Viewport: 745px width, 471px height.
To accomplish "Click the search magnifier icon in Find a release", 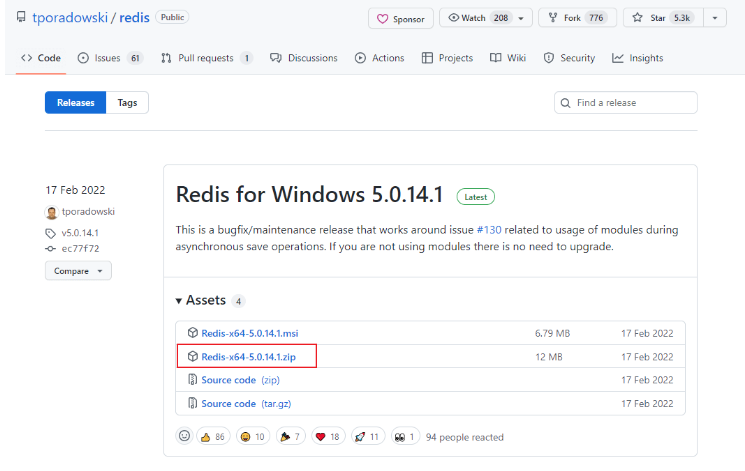I will pos(565,103).
